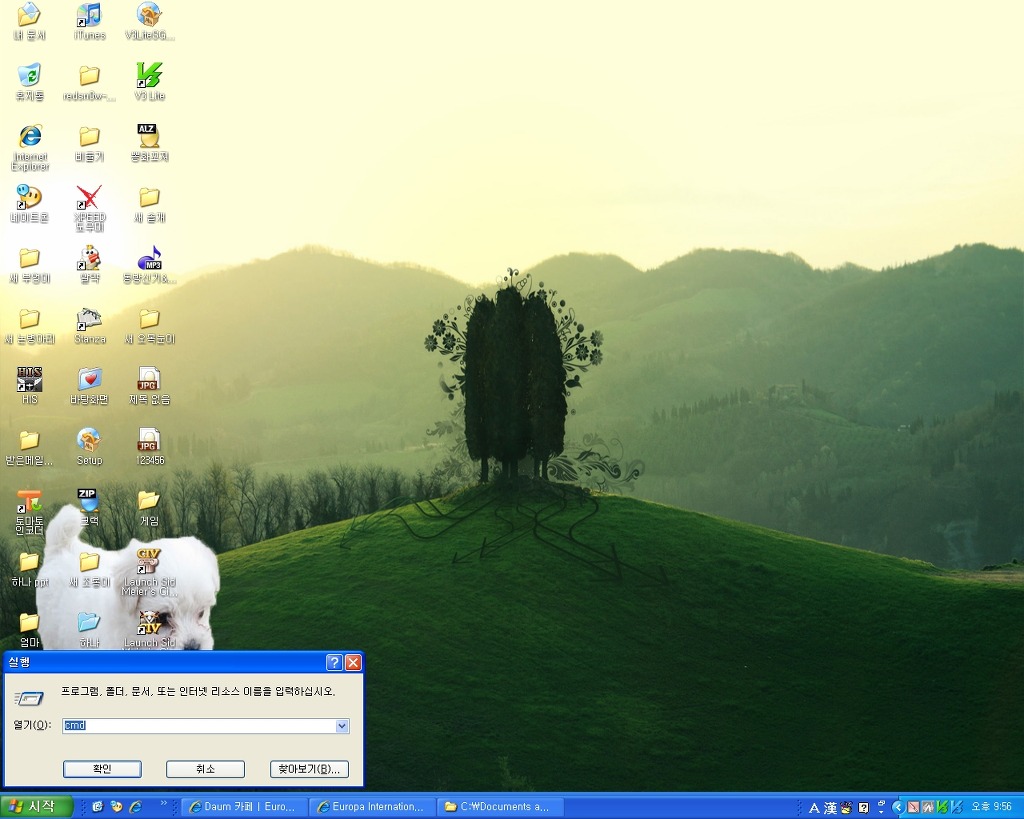
Task: Toggle the IME A input mode
Action: coord(814,809)
